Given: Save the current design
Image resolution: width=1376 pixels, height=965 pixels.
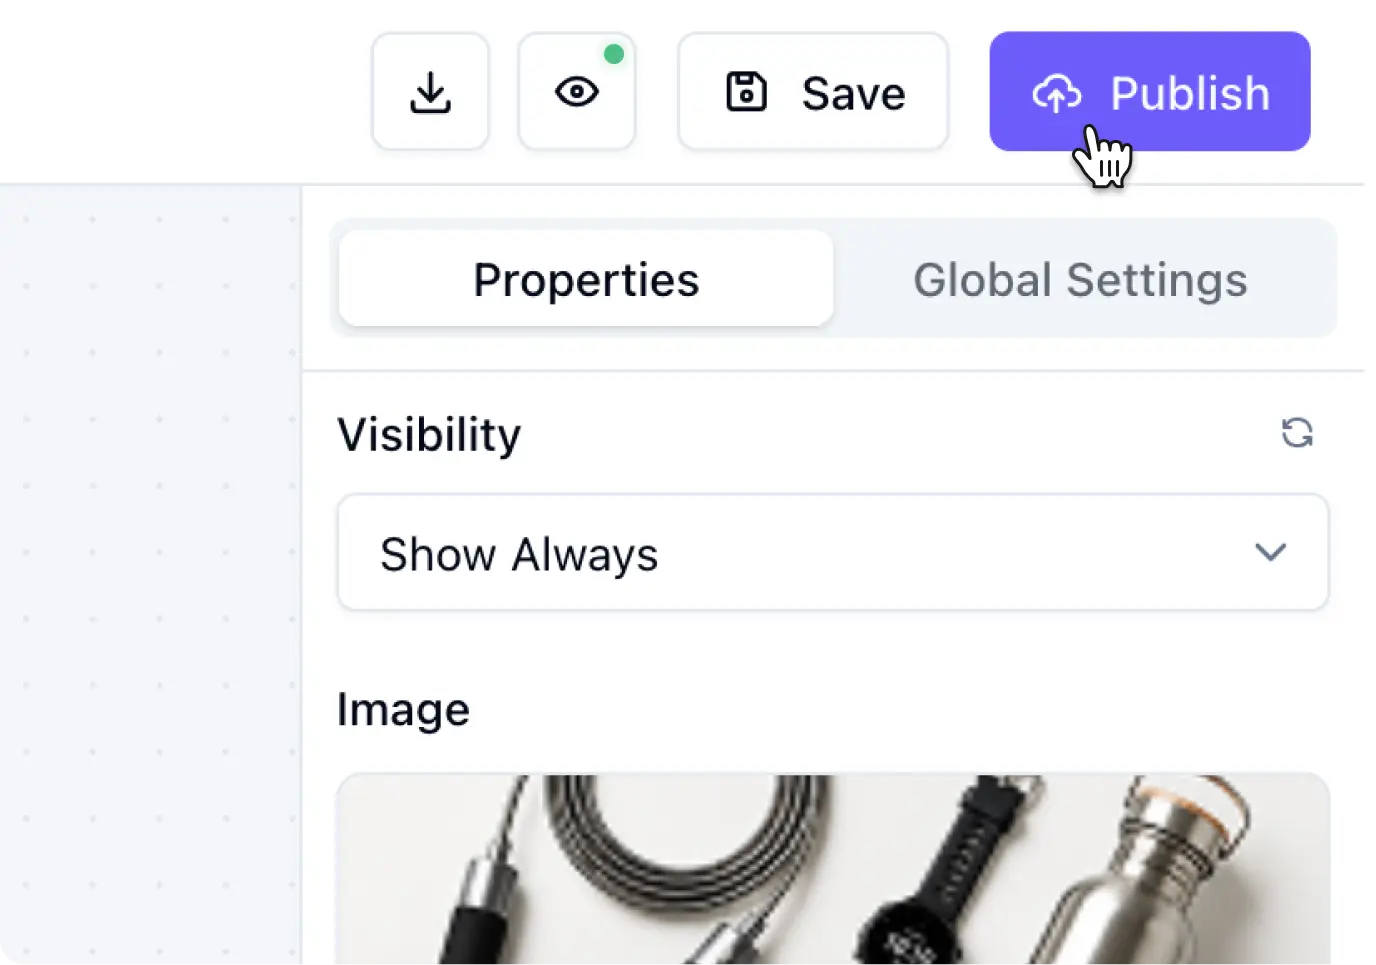Looking at the screenshot, I should 813,92.
